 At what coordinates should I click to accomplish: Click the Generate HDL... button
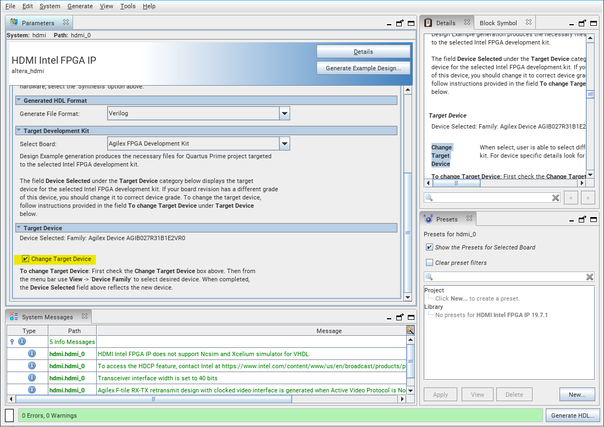(572, 415)
